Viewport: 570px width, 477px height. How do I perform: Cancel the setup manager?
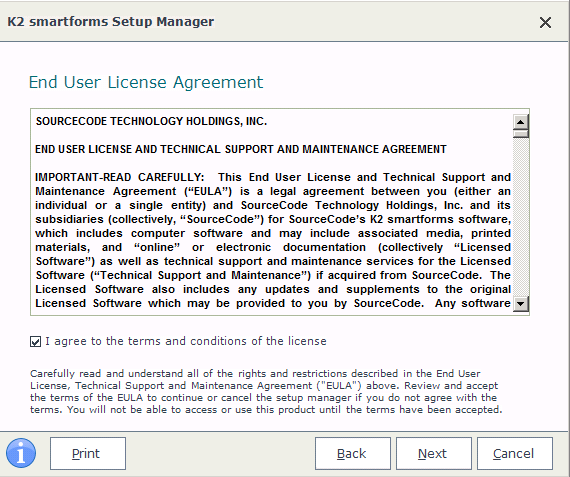(x=515, y=453)
